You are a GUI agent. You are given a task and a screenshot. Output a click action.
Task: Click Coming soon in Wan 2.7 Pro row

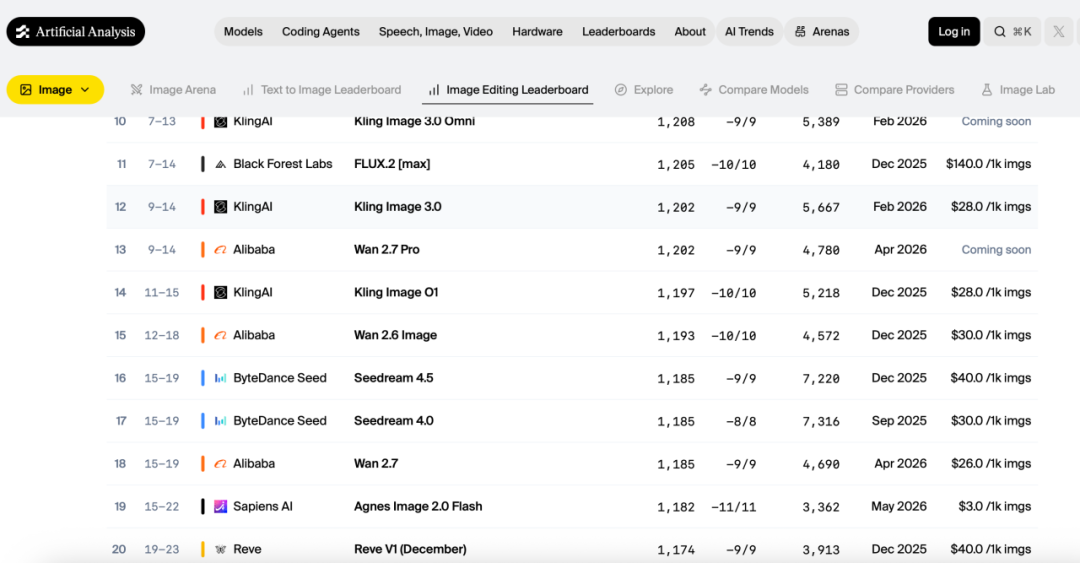[996, 249]
